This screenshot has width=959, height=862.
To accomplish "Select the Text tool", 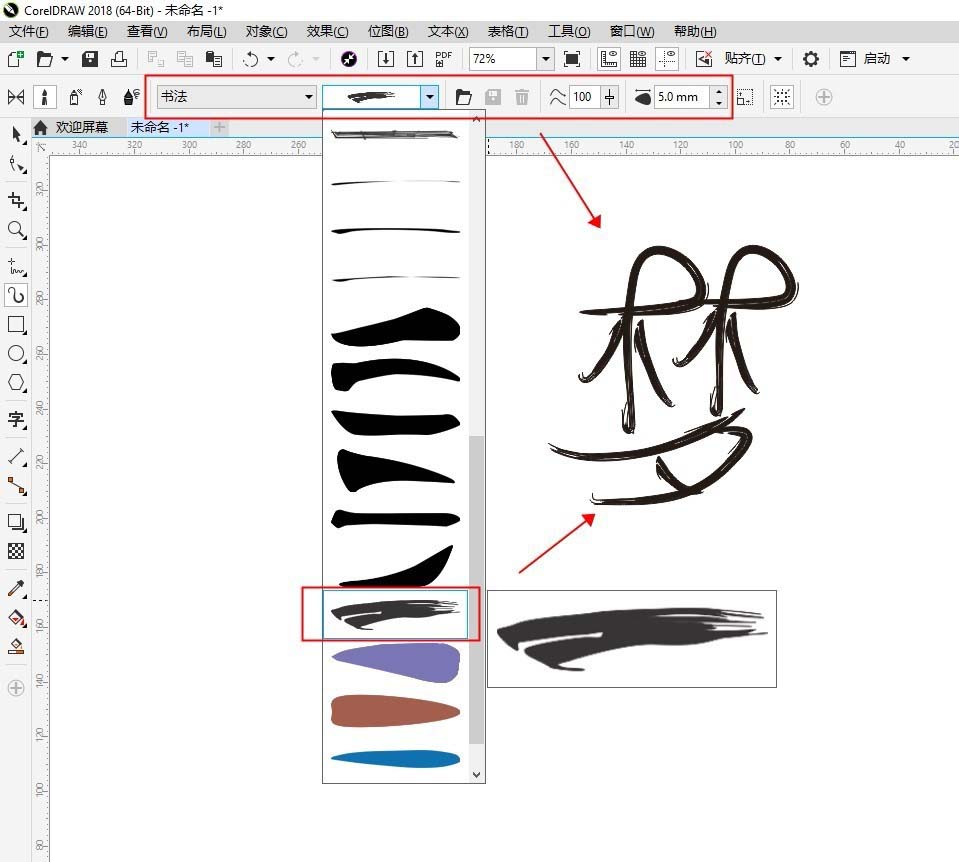I will 16,421.
